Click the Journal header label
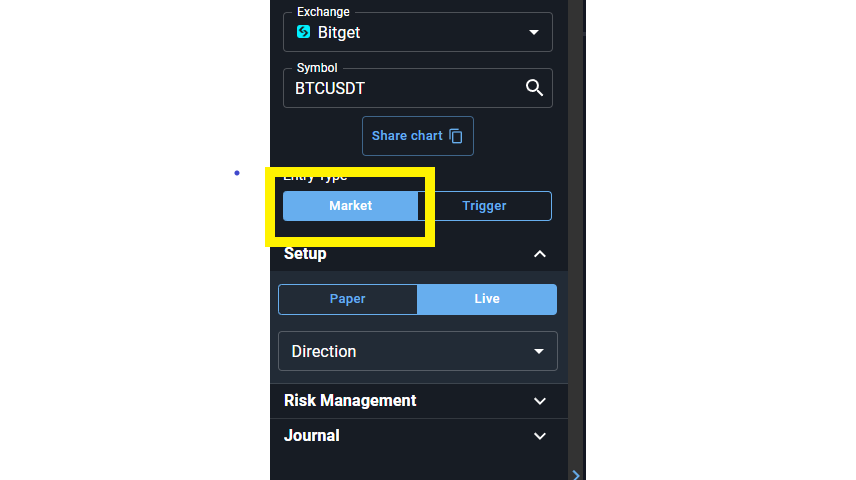The width and height of the screenshot is (856, 480). (x=312, y=436)
